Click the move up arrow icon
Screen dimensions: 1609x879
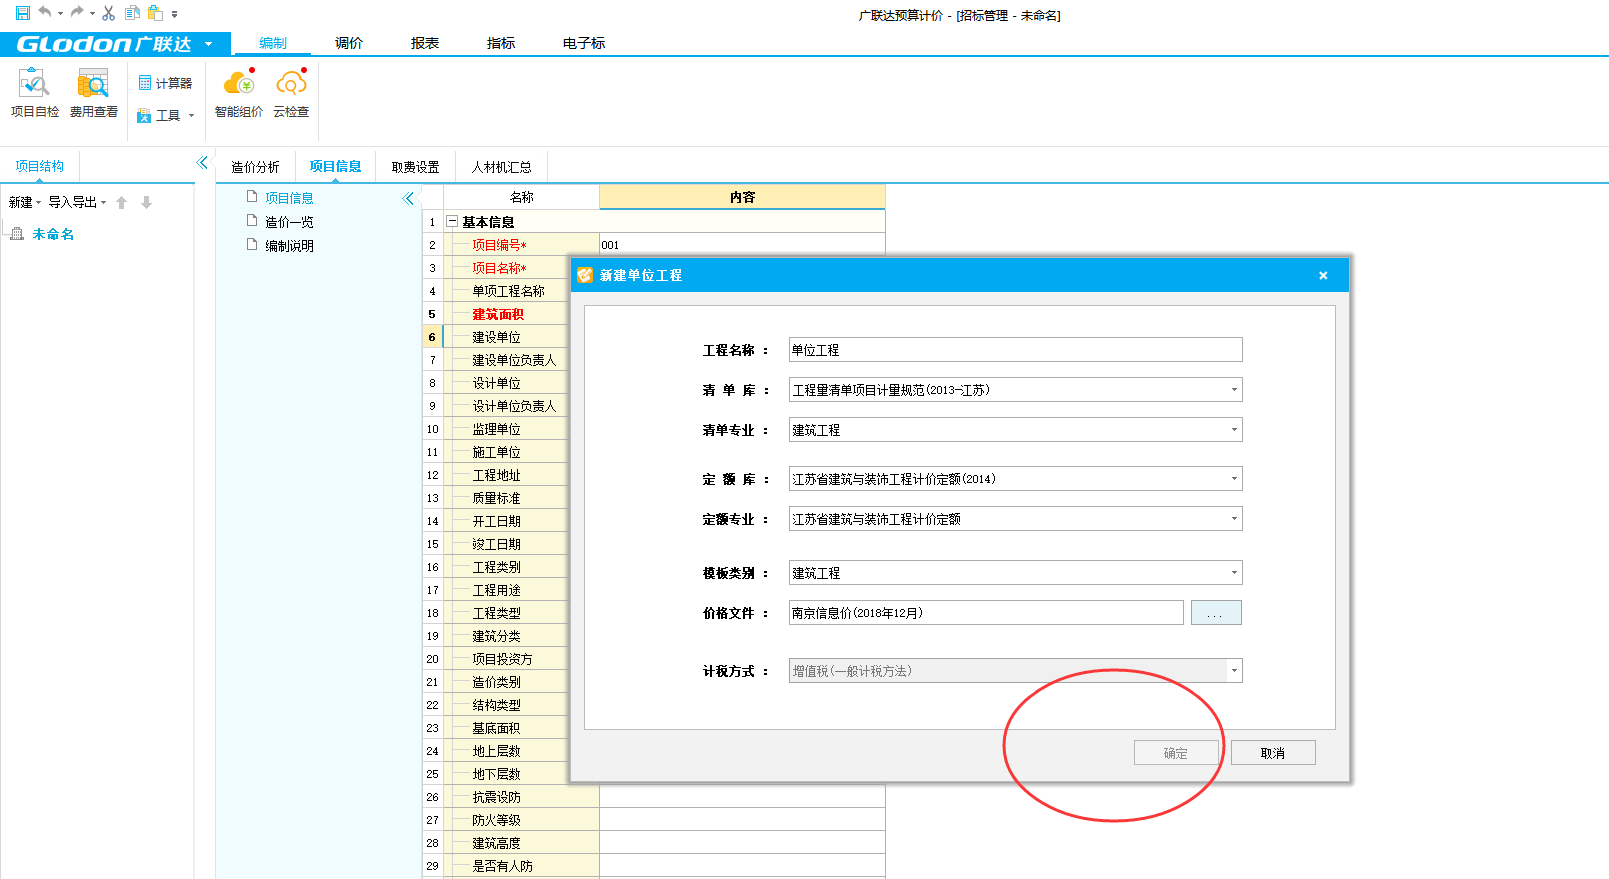122,202
